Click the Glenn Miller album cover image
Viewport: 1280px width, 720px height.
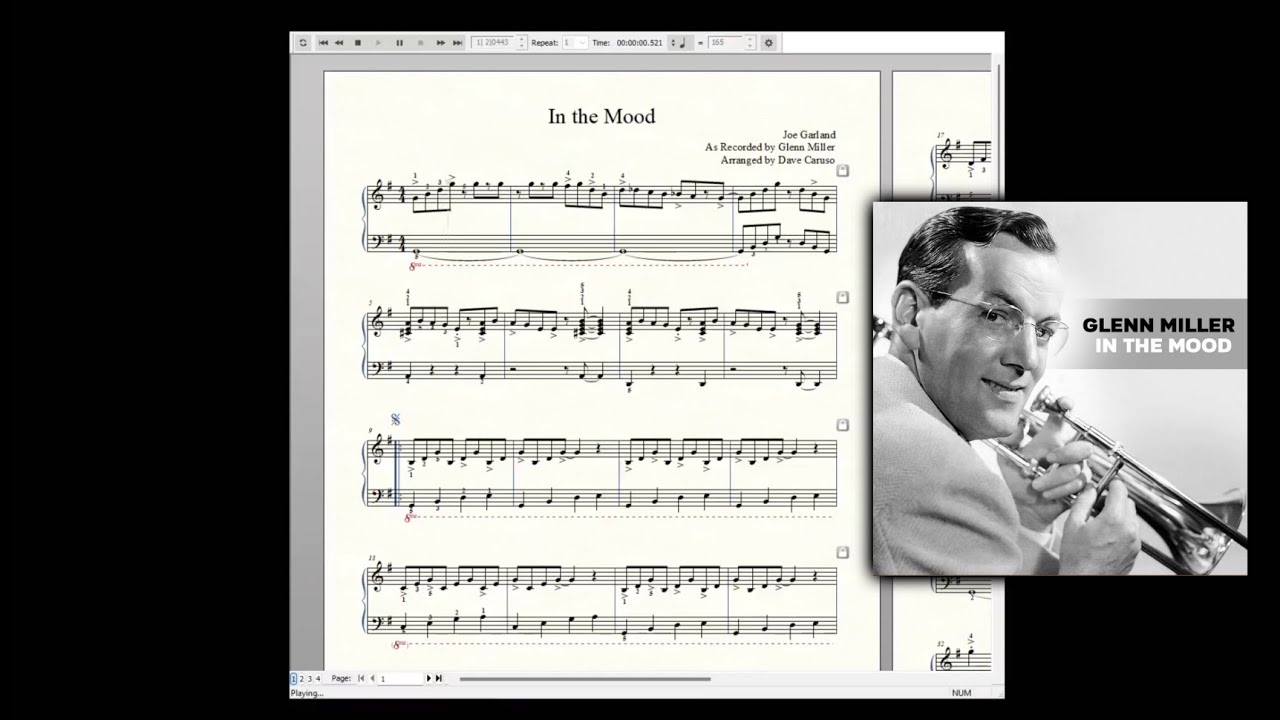(x=1060, y=388)
